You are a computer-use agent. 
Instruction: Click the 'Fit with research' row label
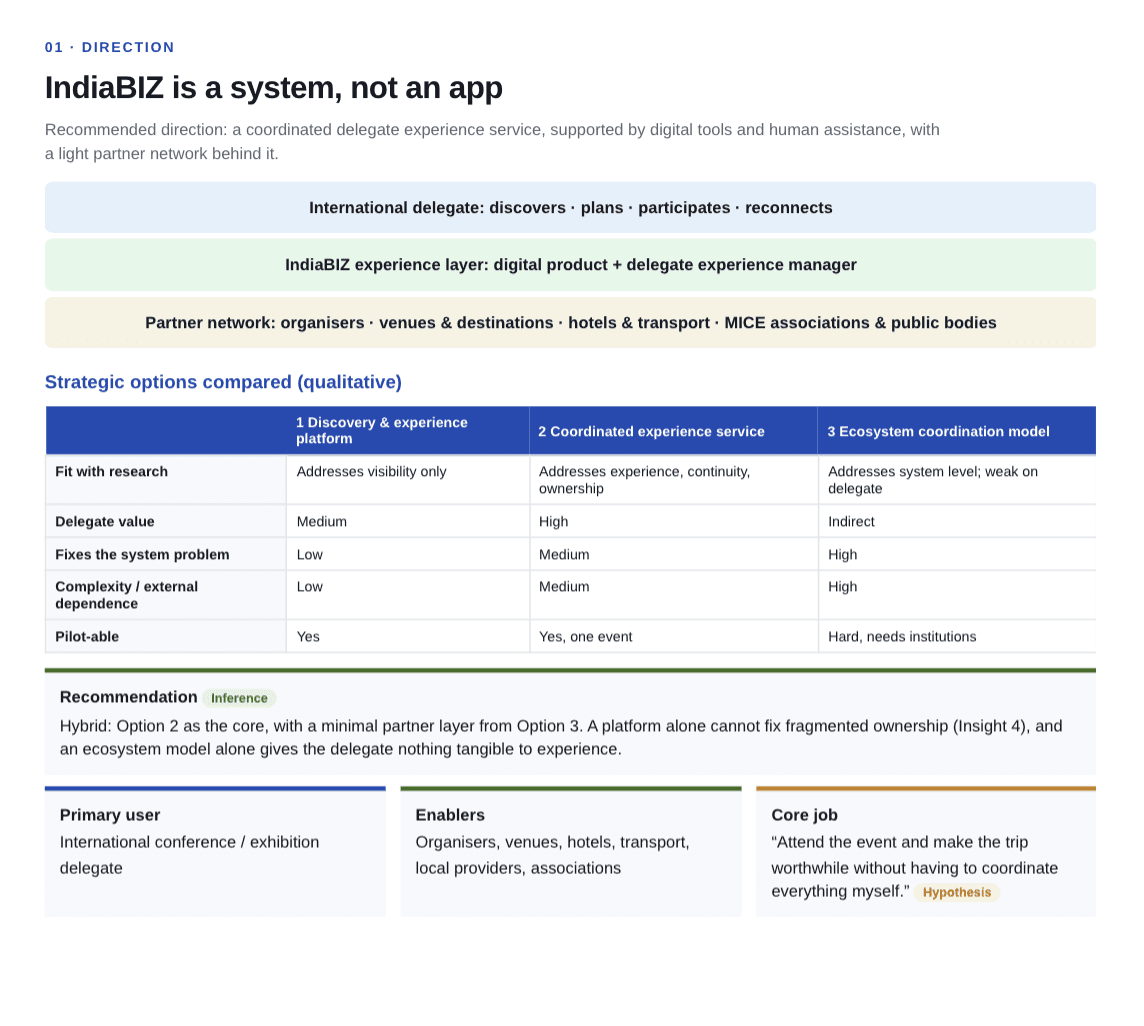pyautogui.click(x=112, y=471)
